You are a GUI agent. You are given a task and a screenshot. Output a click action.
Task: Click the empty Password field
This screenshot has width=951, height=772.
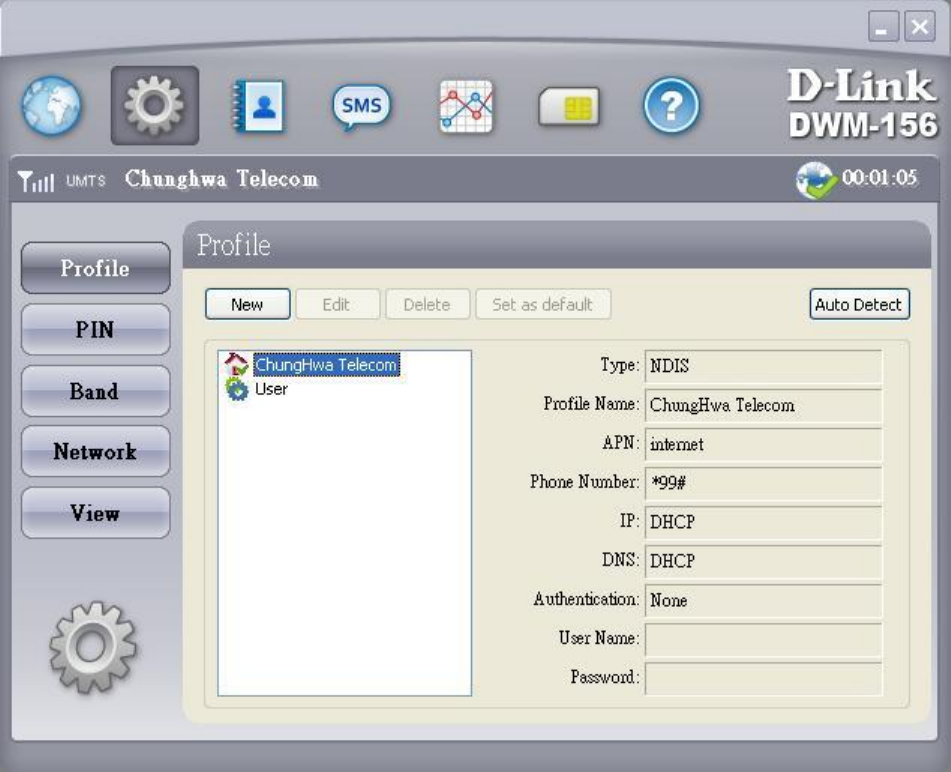764,678
